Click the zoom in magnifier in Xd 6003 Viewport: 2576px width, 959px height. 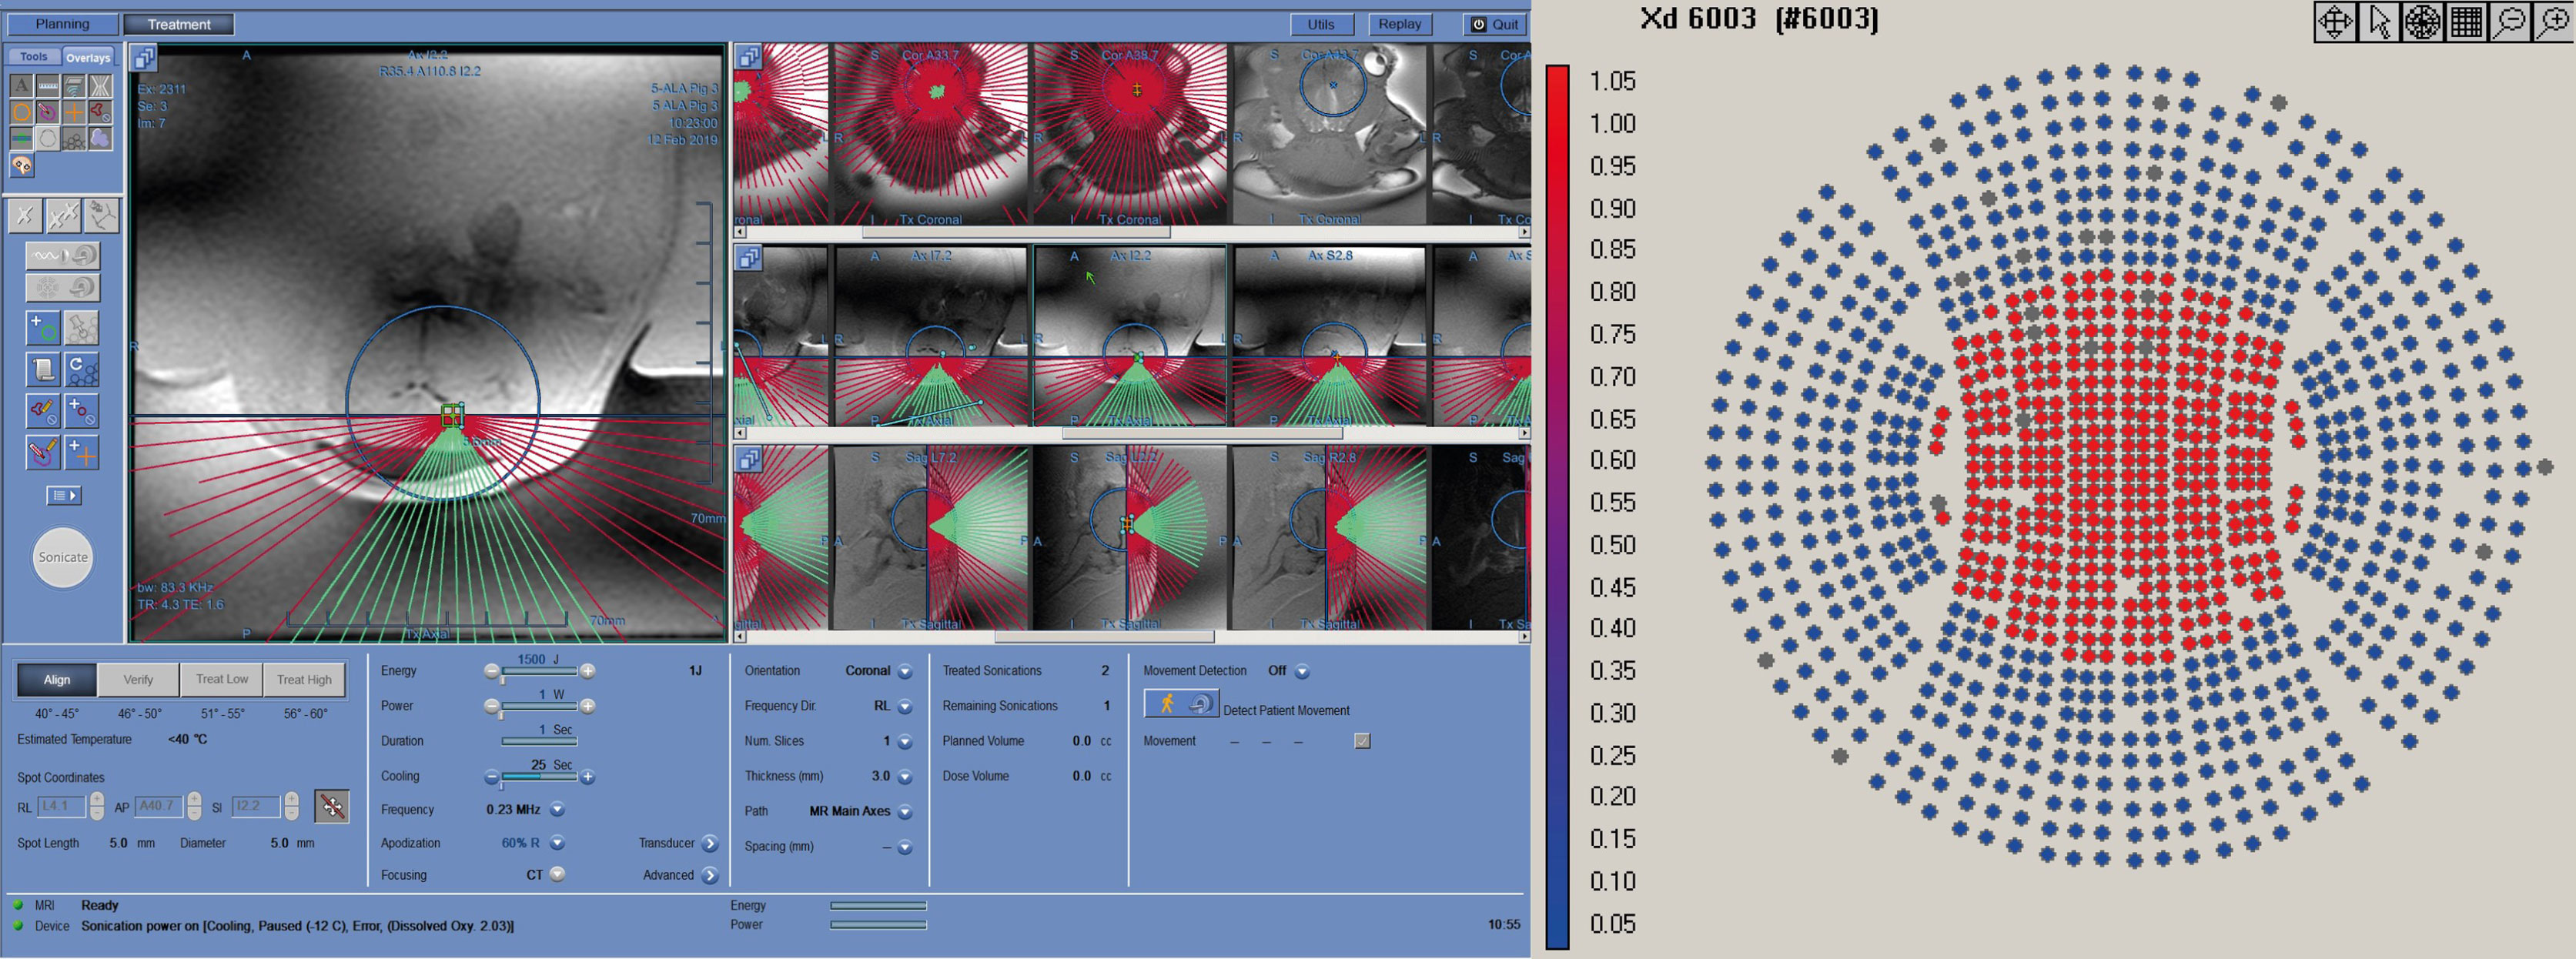tap(2553, 22)
